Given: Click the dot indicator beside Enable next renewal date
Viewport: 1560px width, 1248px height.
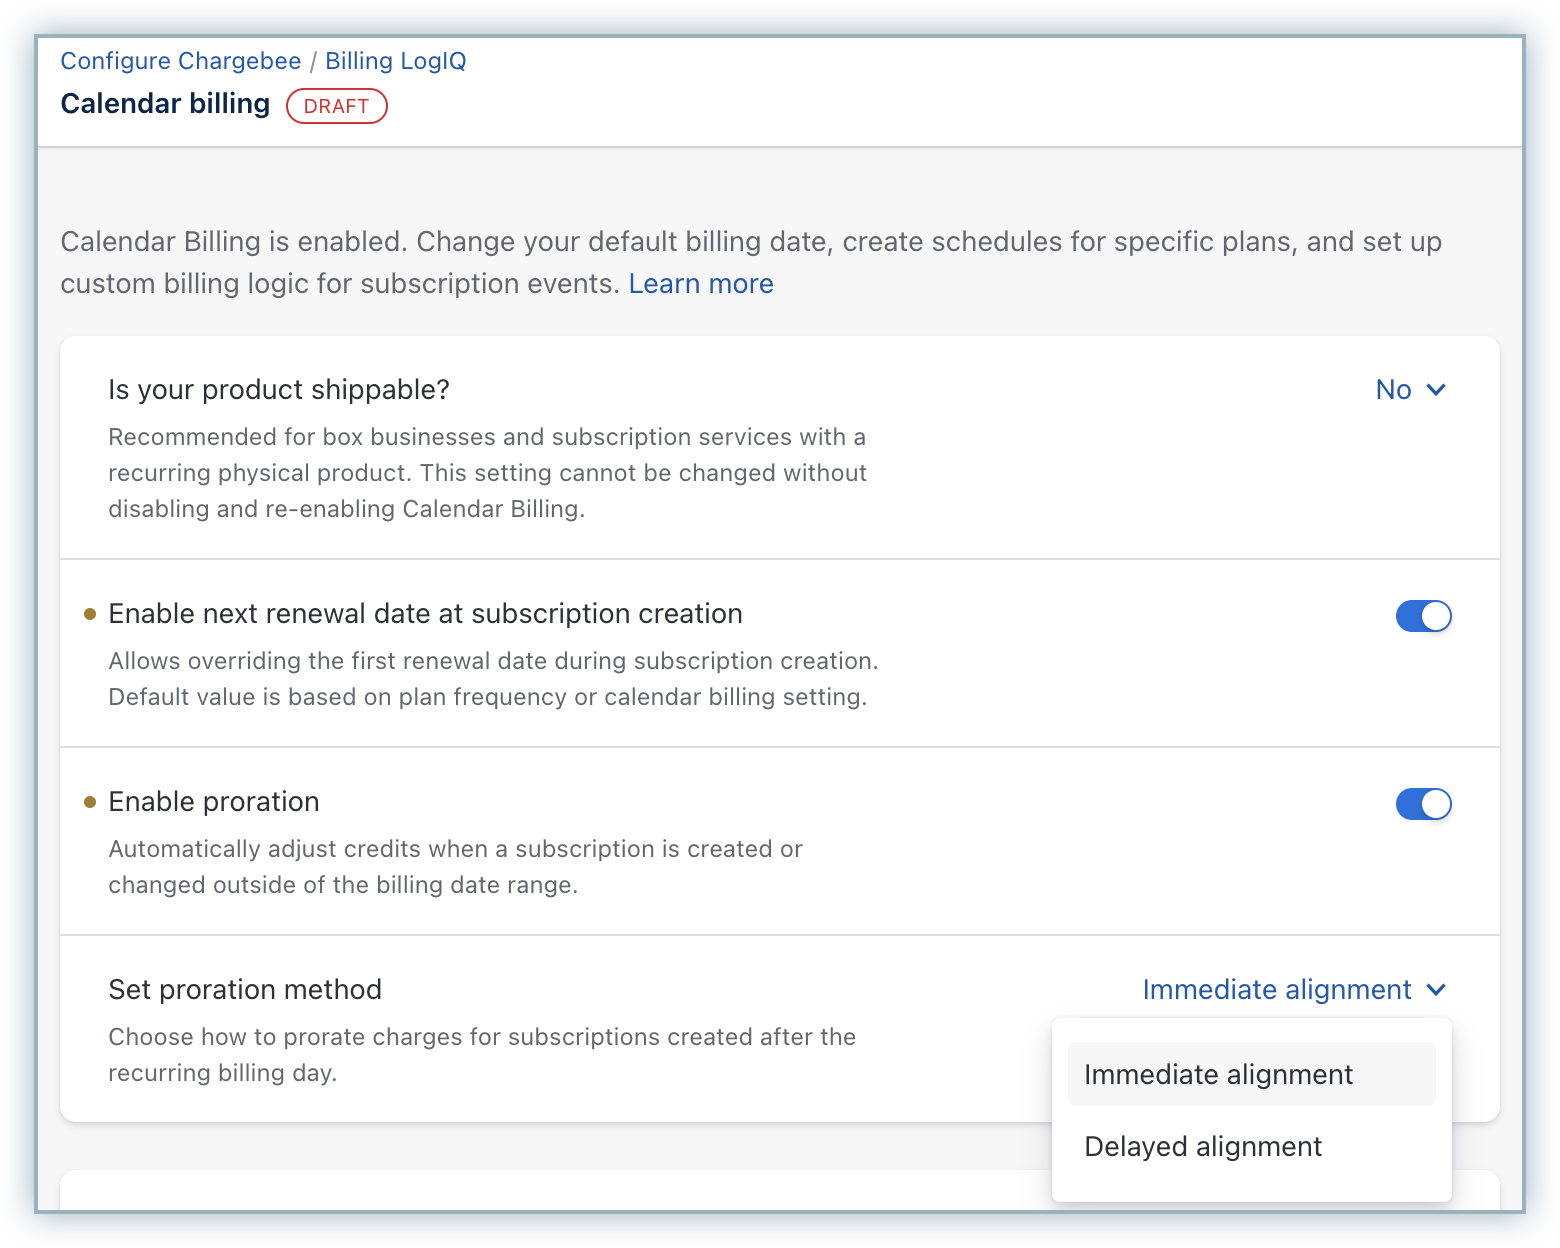Looking at the screenshot, I should tap(90, 614).
